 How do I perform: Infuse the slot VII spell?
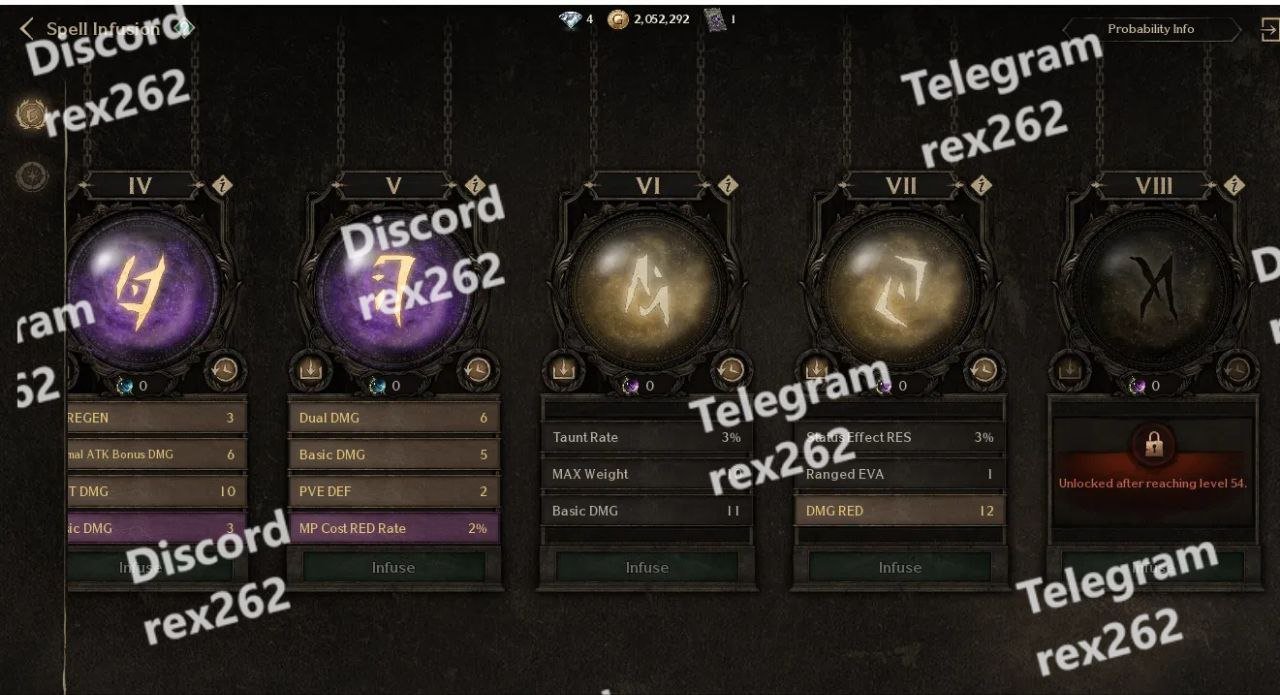tap(900, 567)
